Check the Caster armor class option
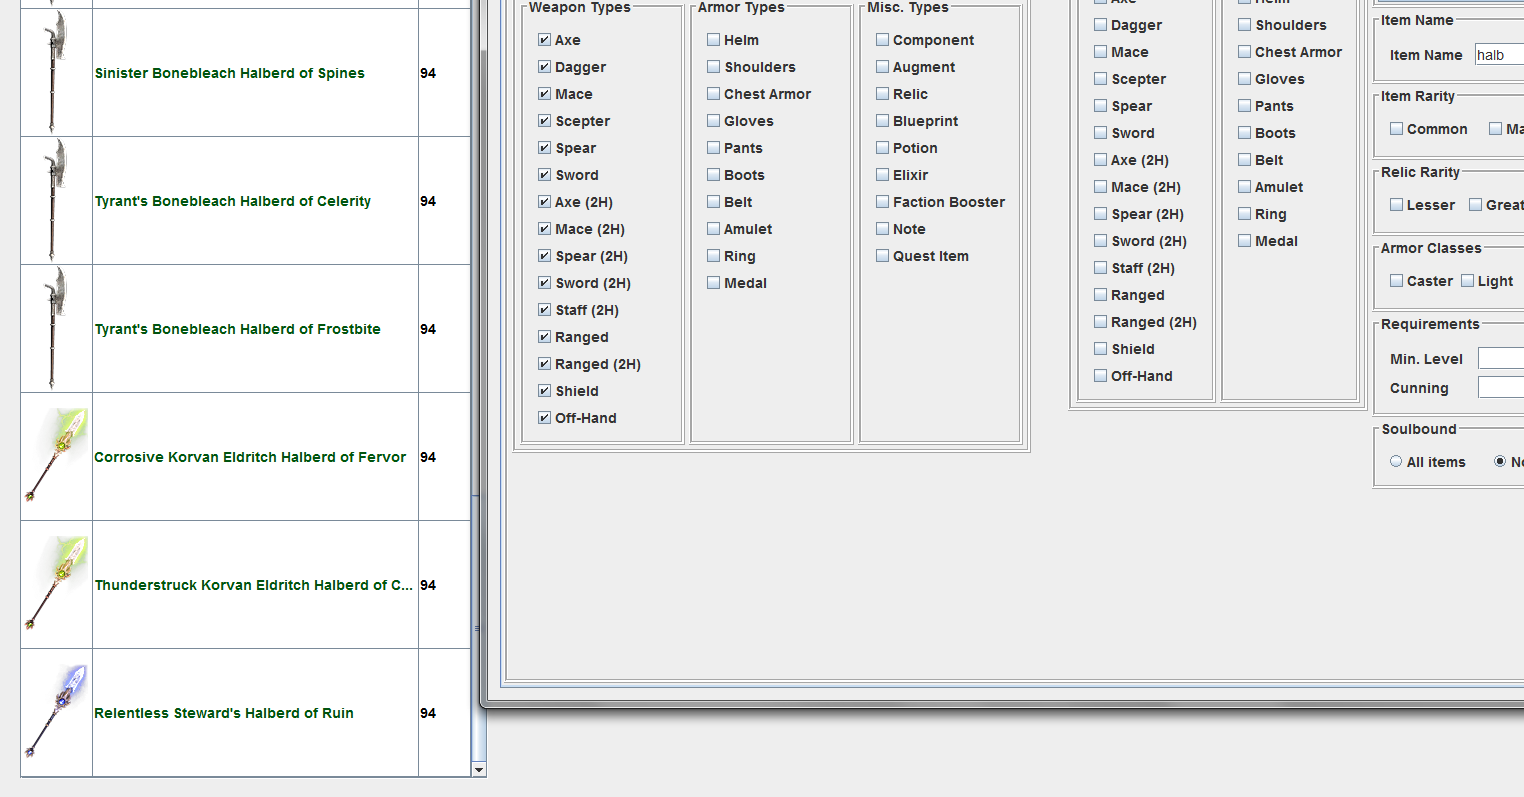1524x797 pixels. tap(1396, 281)
